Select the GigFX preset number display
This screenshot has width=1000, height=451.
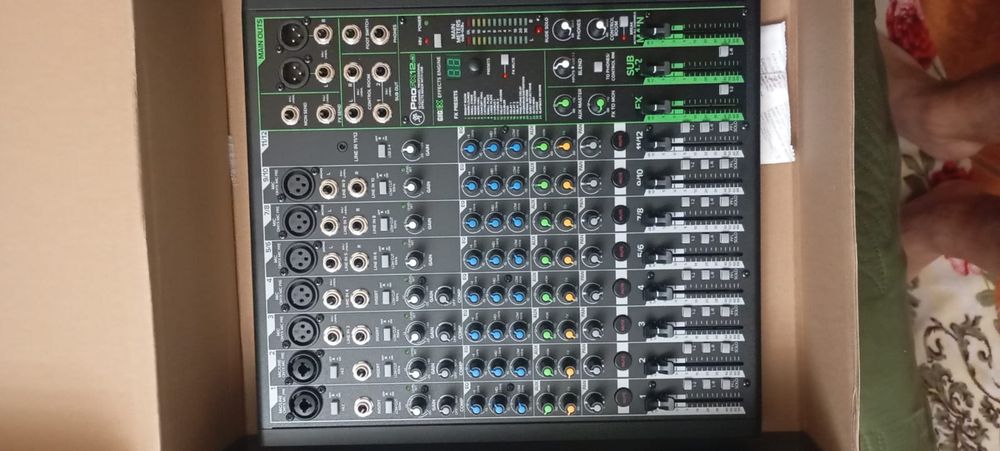coord(452,66)
